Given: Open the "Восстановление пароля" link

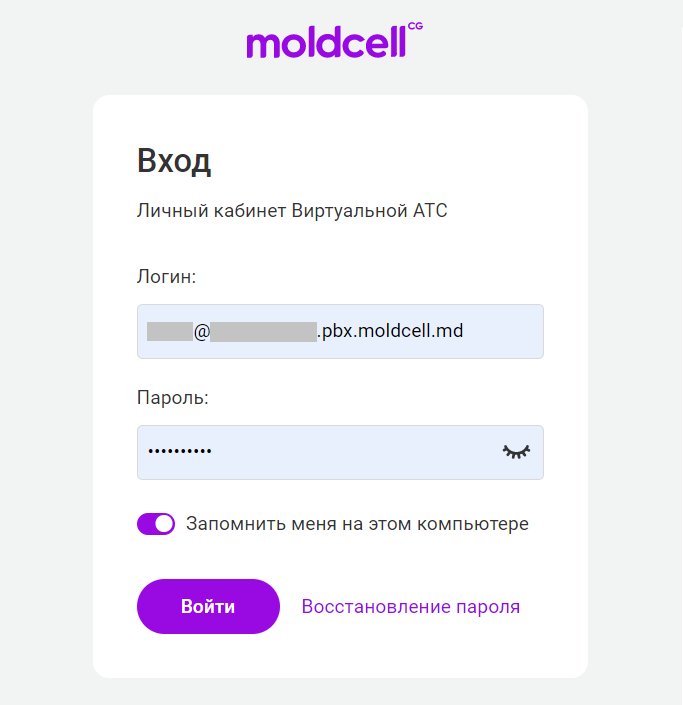Looking at the screenshot, I should [x=411, y=607].
